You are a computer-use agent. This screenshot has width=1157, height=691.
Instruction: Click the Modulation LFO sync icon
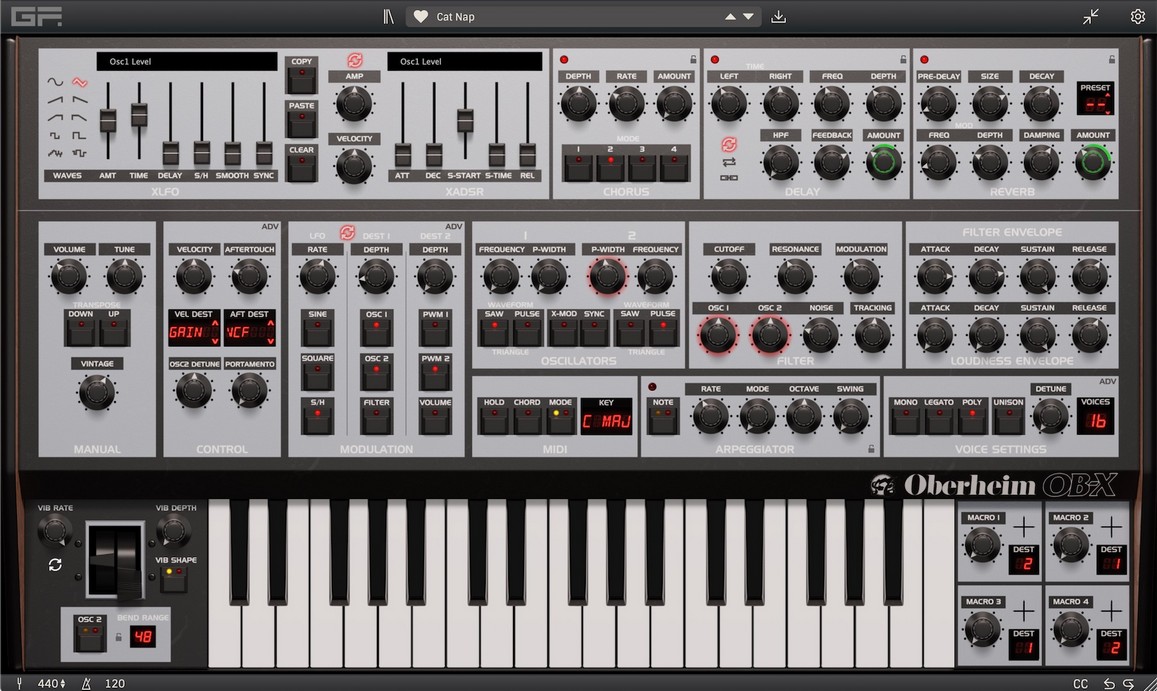[347, 233]
